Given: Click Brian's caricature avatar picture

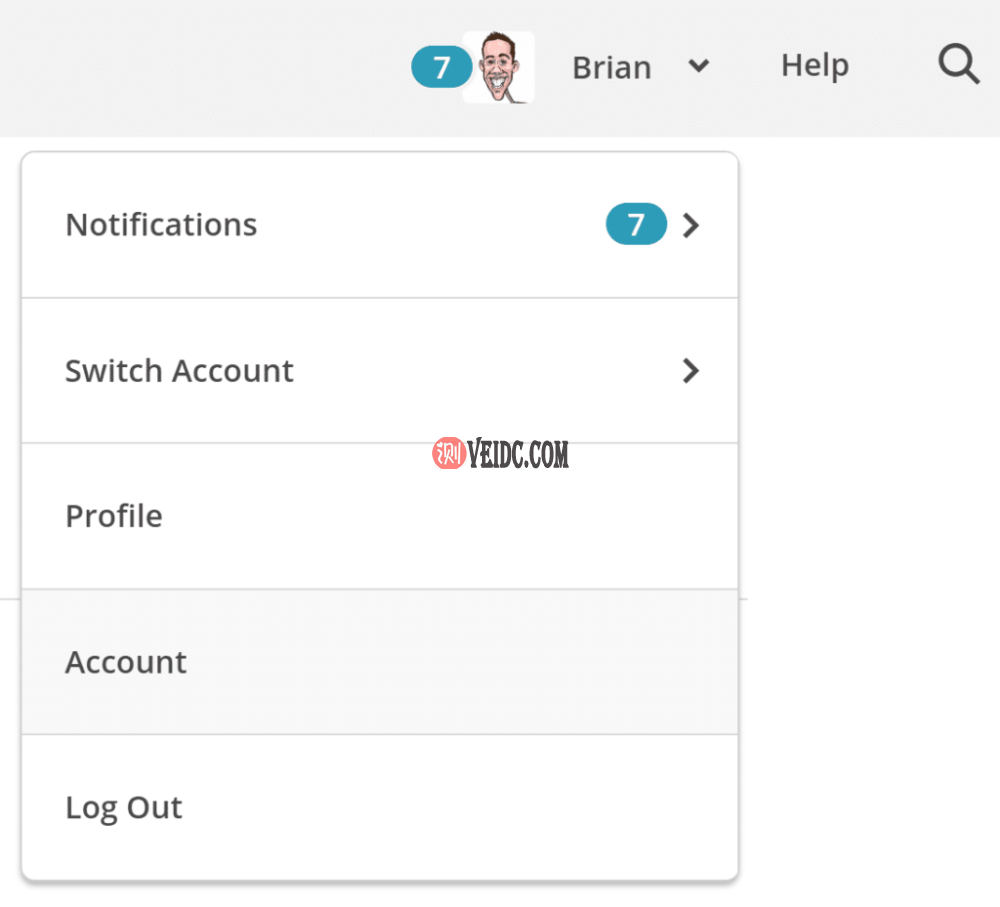Looking at the screenshot, I should point(499,67).
